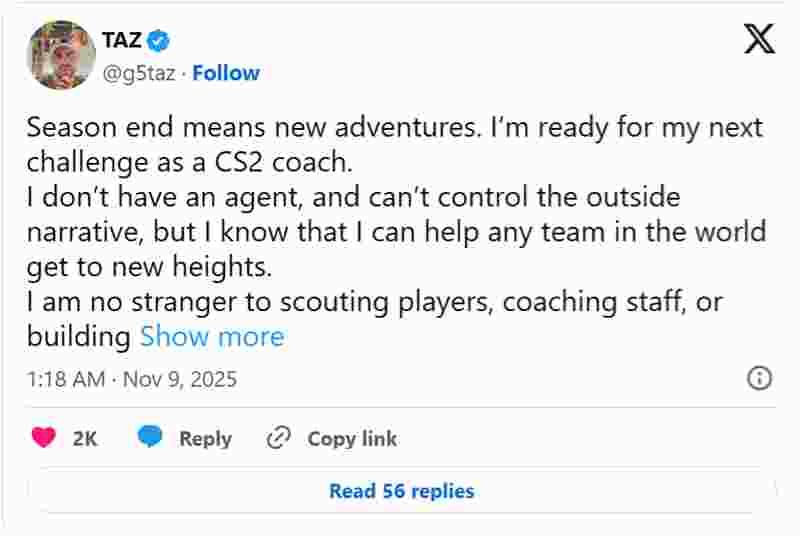Screen dimensions: 800x536
Task: Open TAZ's profile picture
Action: pos(61,54)
